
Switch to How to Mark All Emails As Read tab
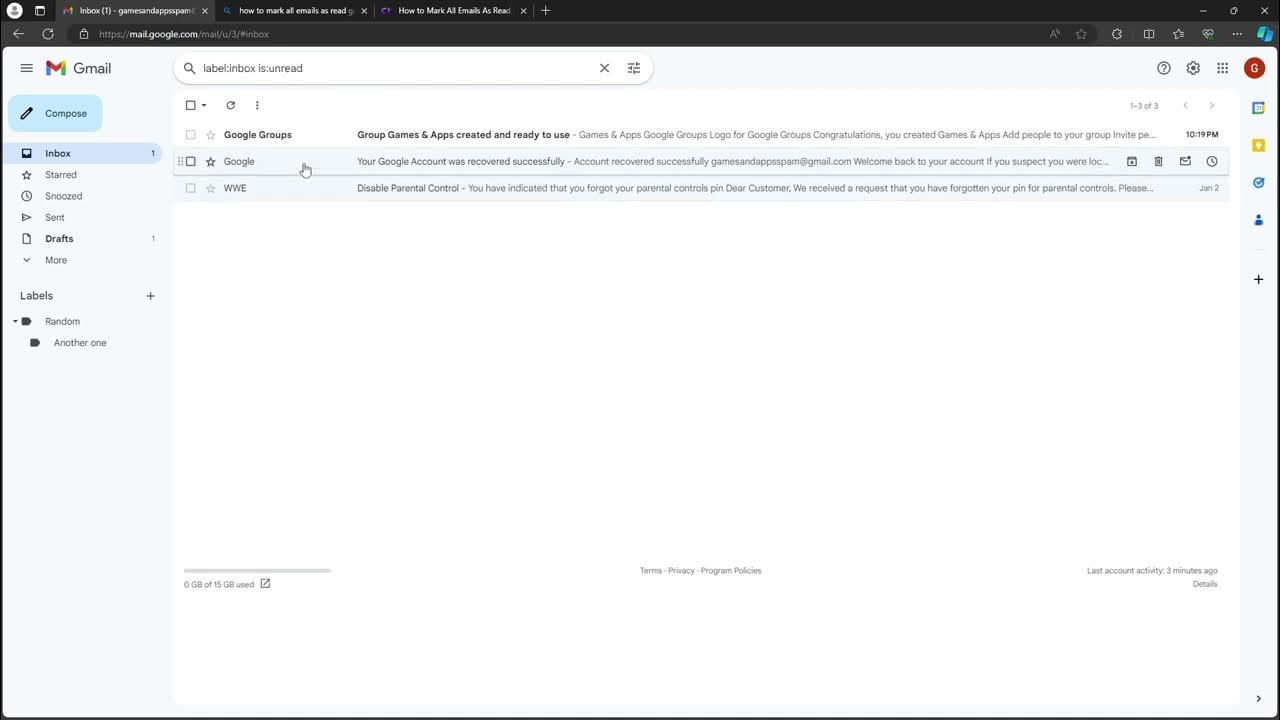[454, 11]
